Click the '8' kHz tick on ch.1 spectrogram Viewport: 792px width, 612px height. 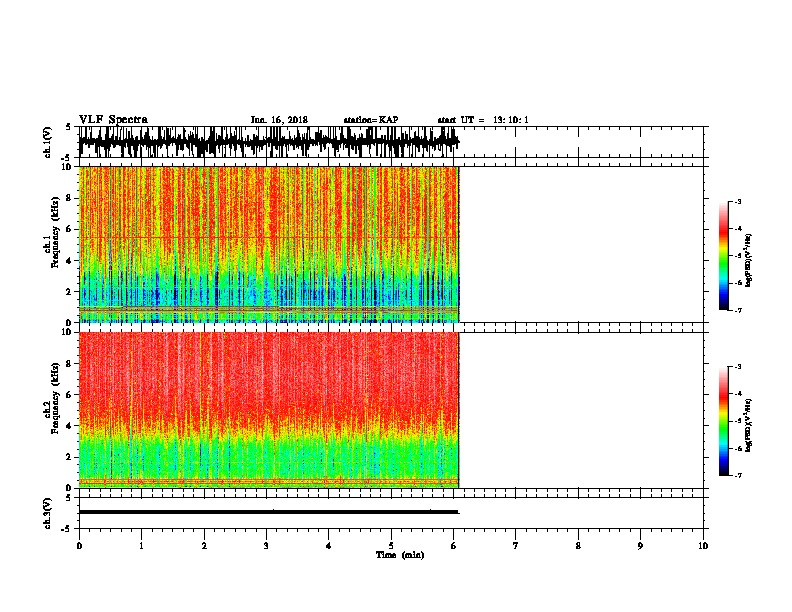click(69, 198)
